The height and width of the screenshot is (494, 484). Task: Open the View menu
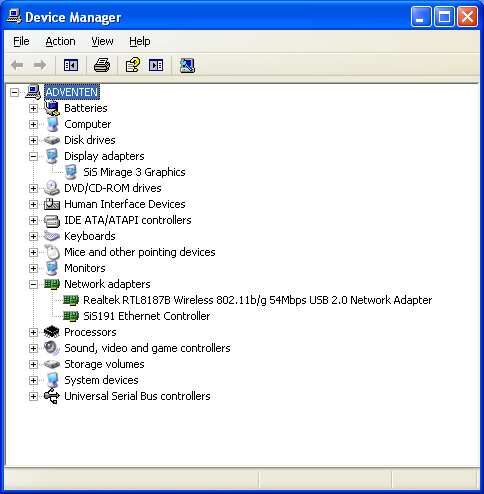pos(102,41)
